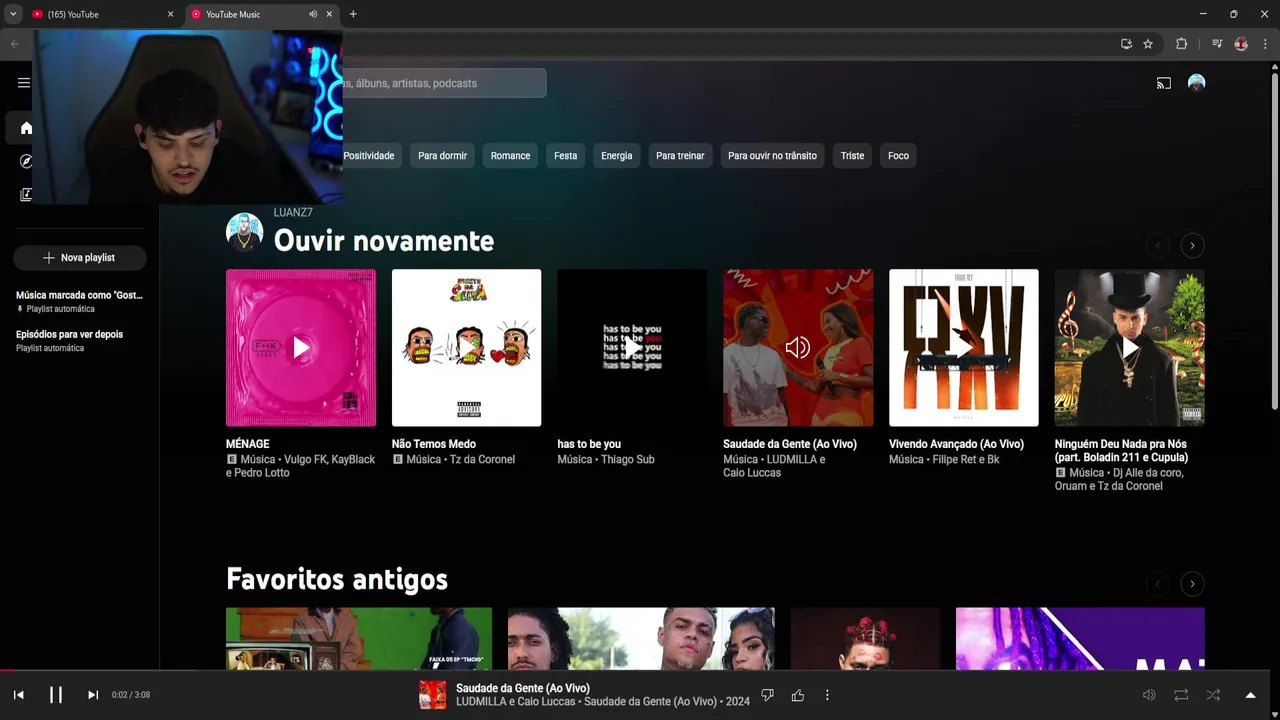Play the has to be you thumbnail
The image size is (1280, 720).
632,348
